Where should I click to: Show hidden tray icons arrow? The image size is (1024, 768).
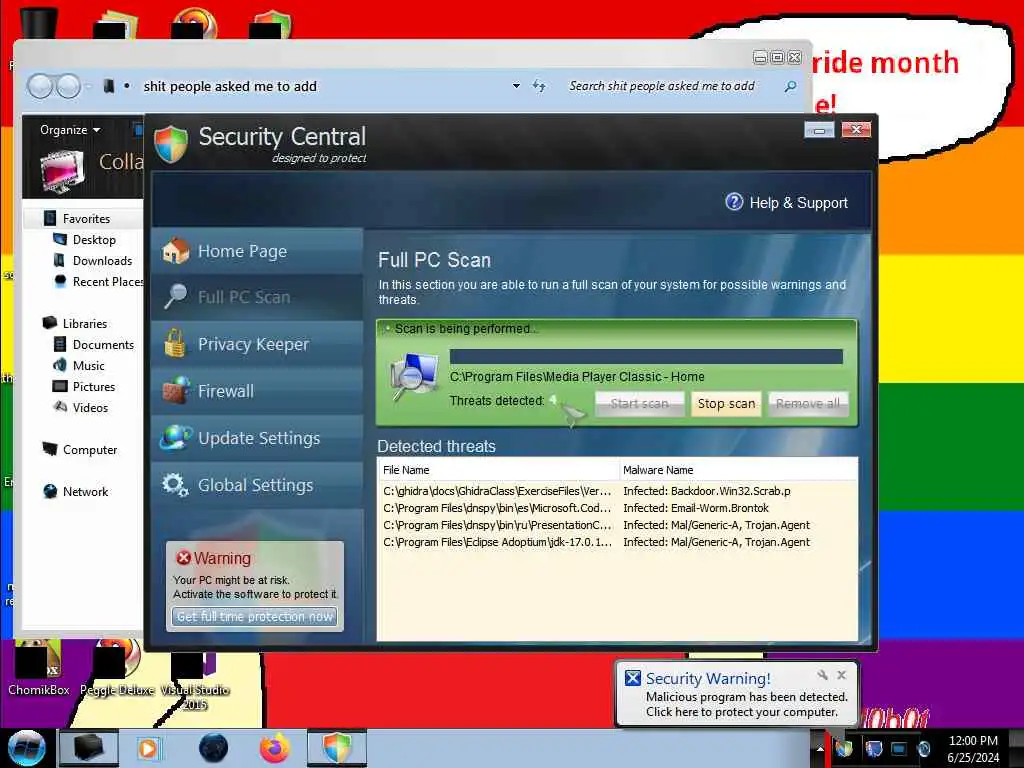coord(820,748)
